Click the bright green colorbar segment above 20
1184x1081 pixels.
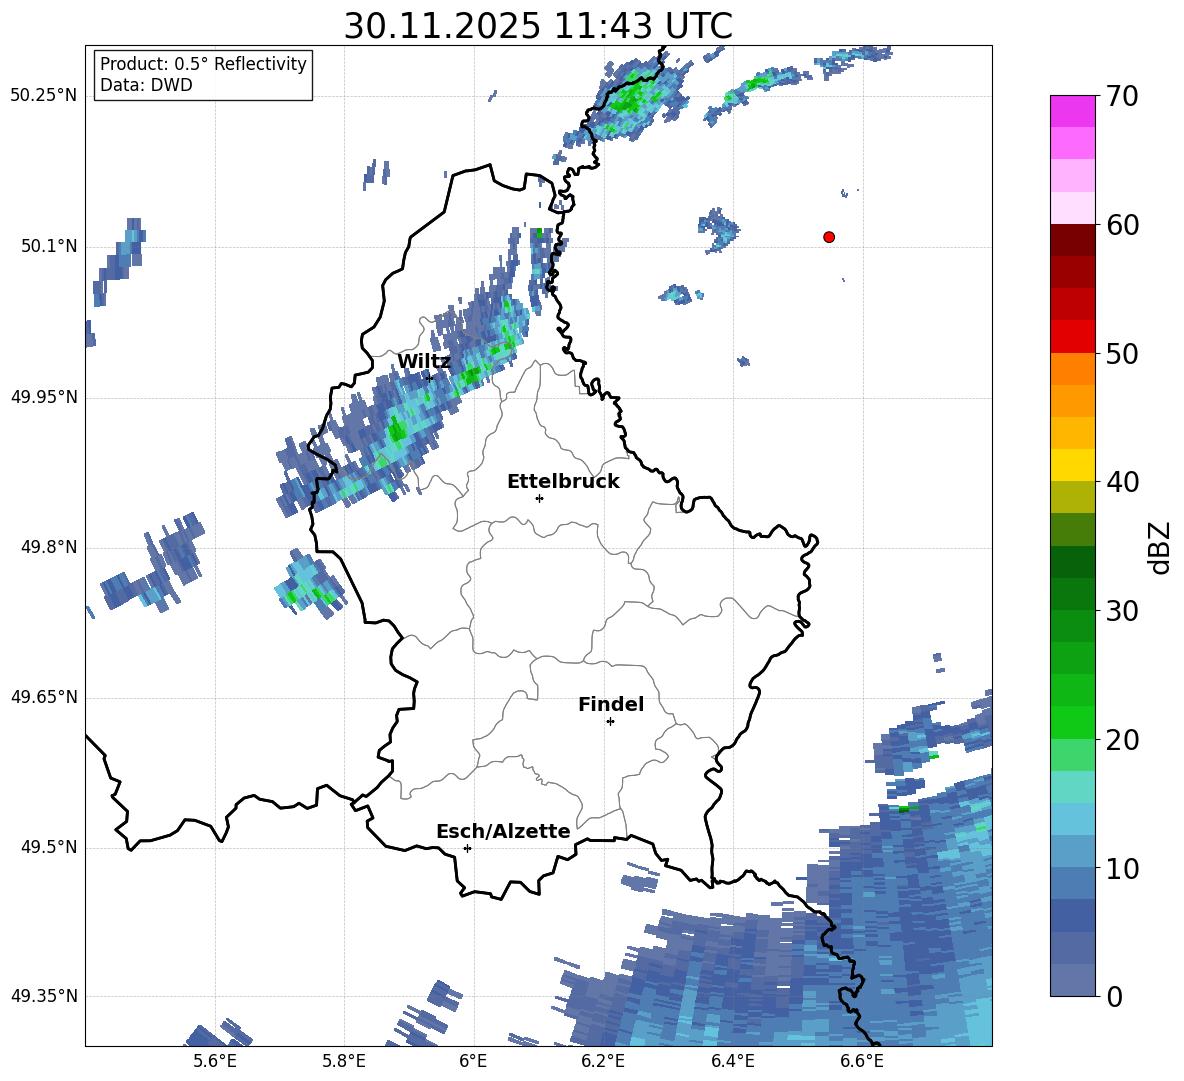pos(1072,722)
